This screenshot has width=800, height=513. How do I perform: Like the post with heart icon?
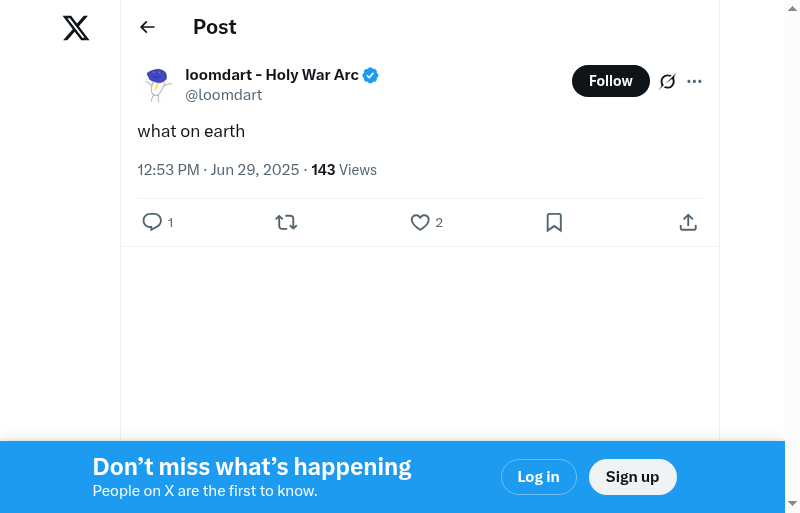pos(420,222)
